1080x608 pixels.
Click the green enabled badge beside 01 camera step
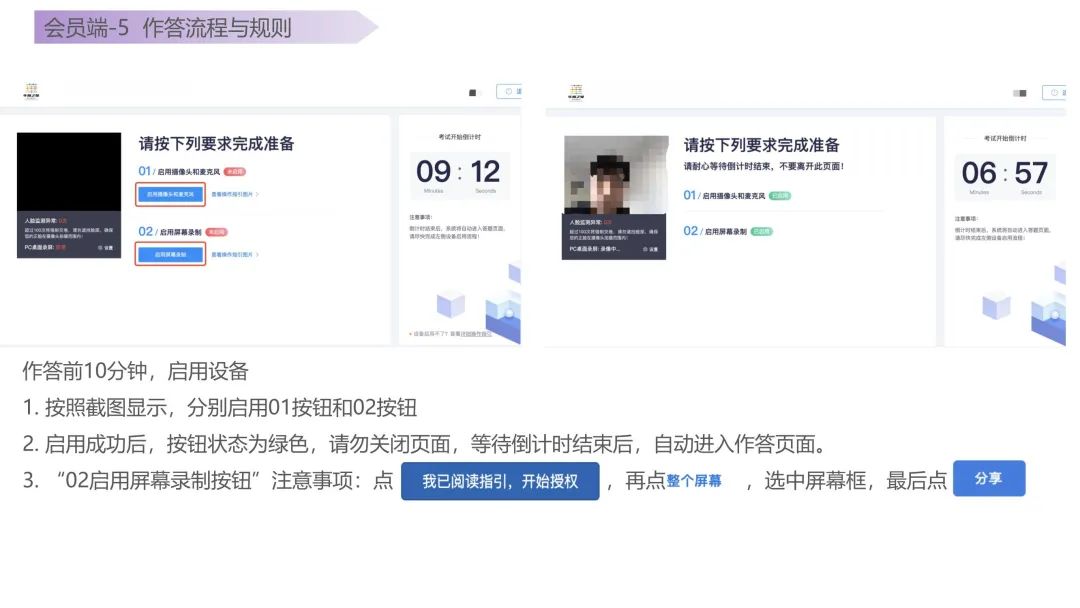coord(780,196)
